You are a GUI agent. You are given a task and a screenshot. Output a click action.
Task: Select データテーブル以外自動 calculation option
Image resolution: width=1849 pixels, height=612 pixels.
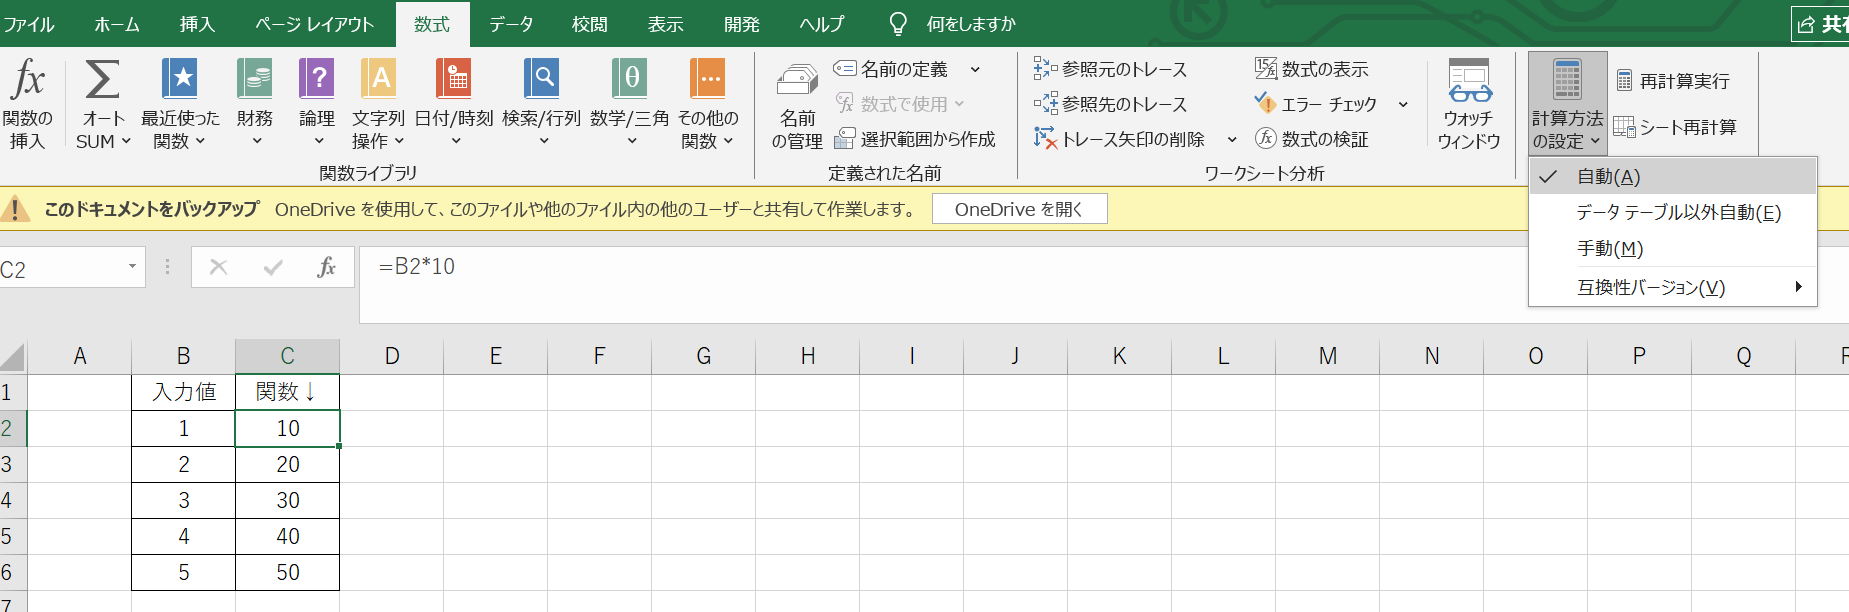(1678, 213)
